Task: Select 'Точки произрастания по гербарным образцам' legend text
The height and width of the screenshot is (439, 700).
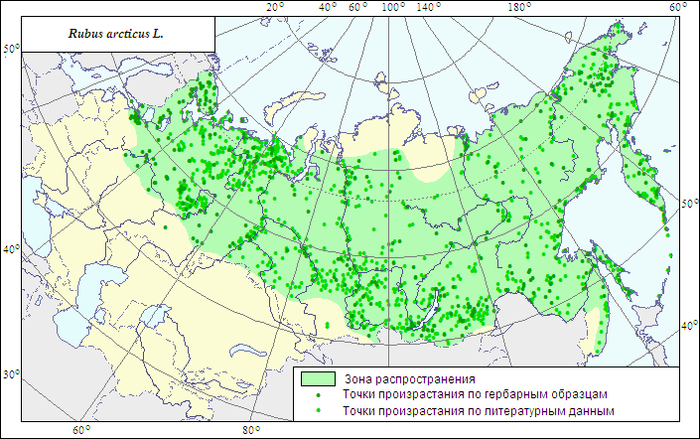Action: tap(475, 395)
